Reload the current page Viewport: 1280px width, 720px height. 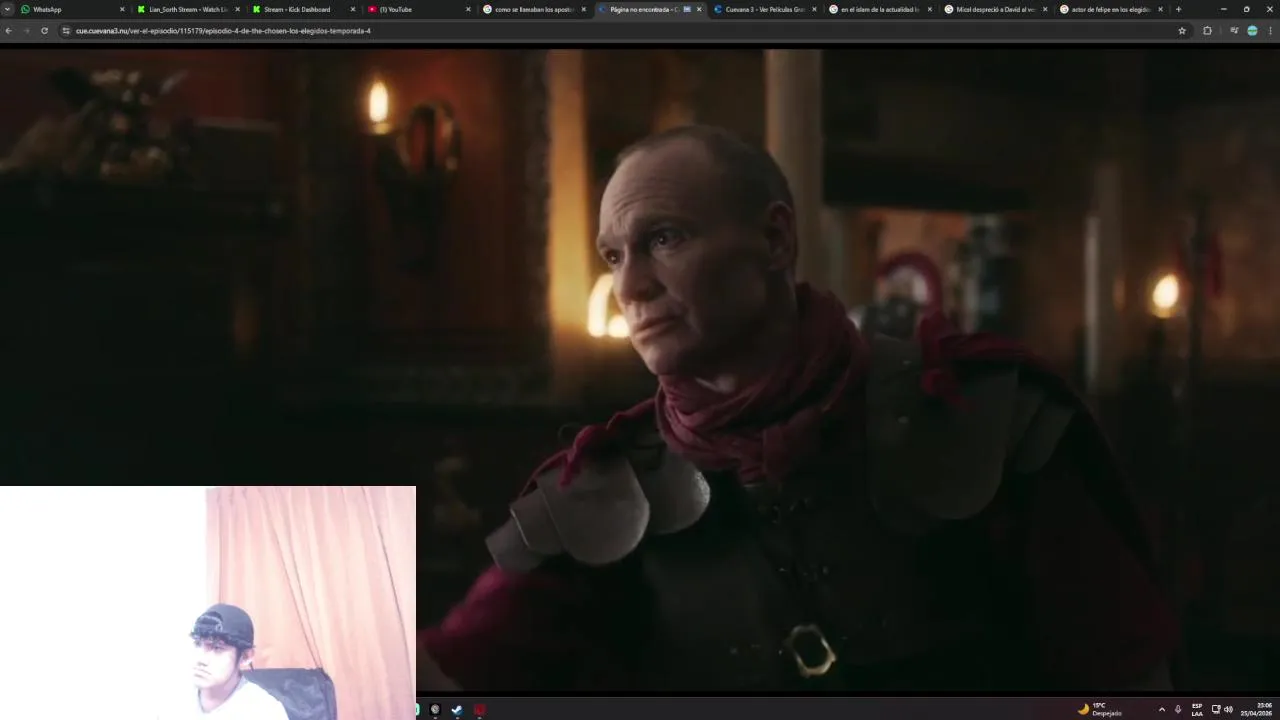[x=44, y=31]
